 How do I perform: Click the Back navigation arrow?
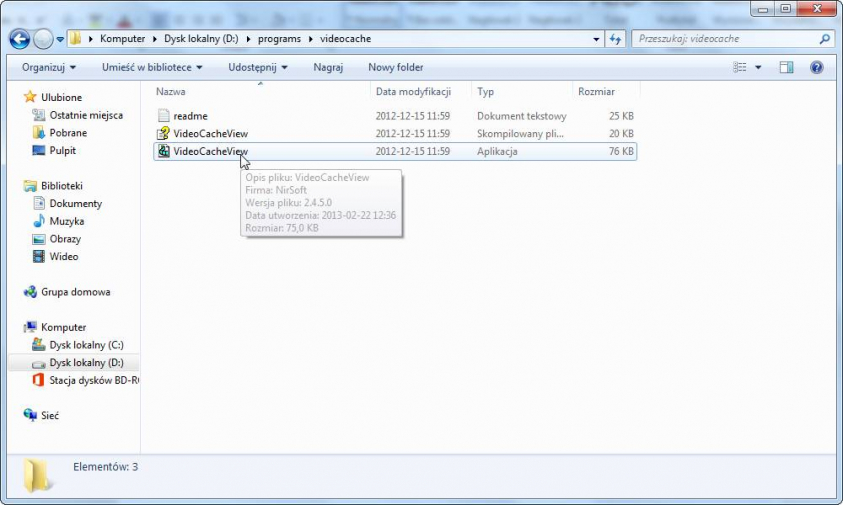pyautogui.click(x=19, y=39)
